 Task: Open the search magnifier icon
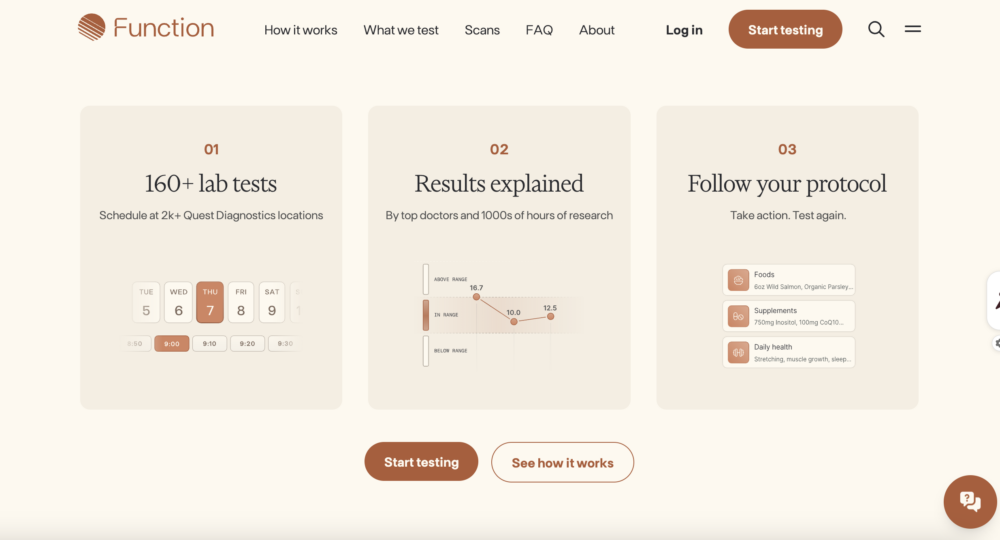(876, 29)
